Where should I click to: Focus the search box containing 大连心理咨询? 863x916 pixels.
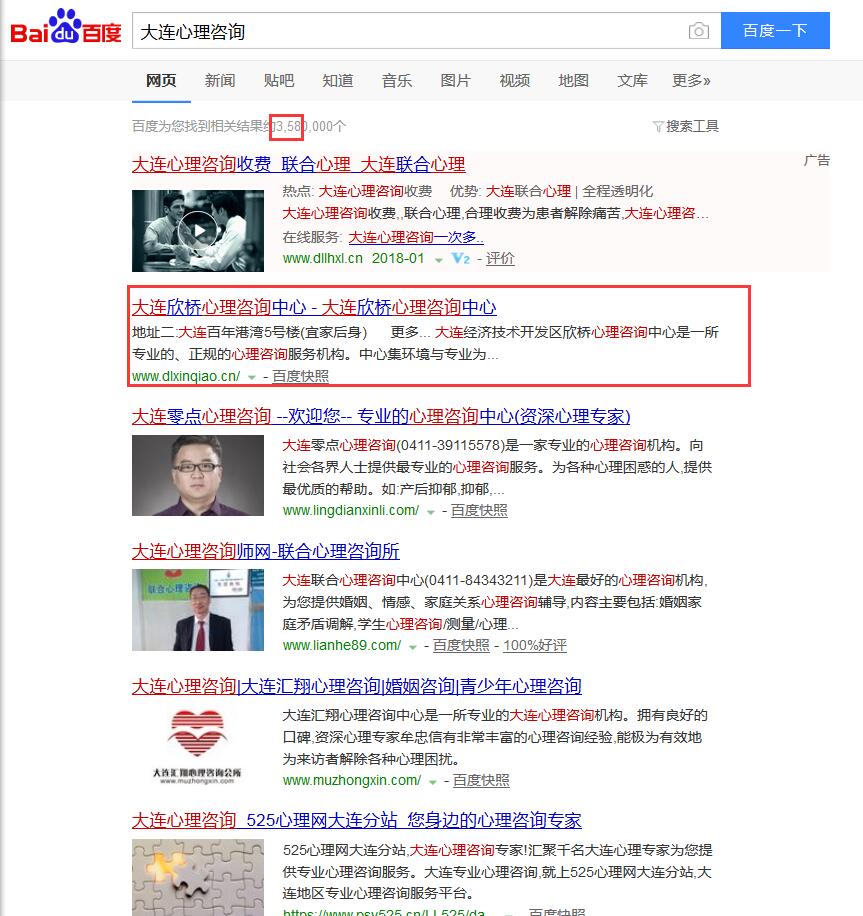[x=409, y=31]
